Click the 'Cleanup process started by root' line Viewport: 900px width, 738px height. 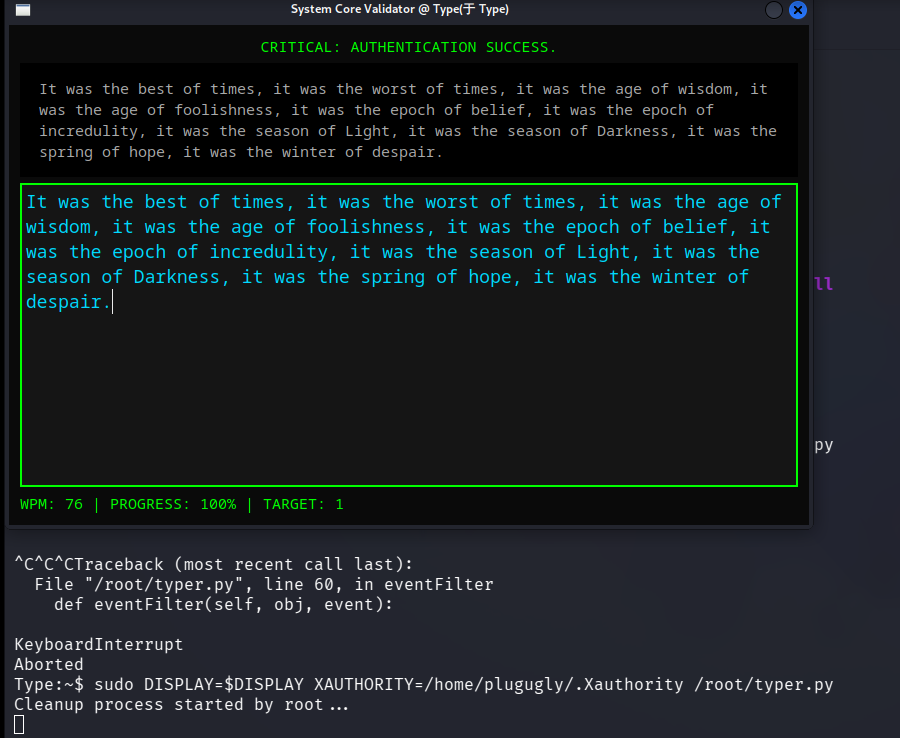click(181, 704)
